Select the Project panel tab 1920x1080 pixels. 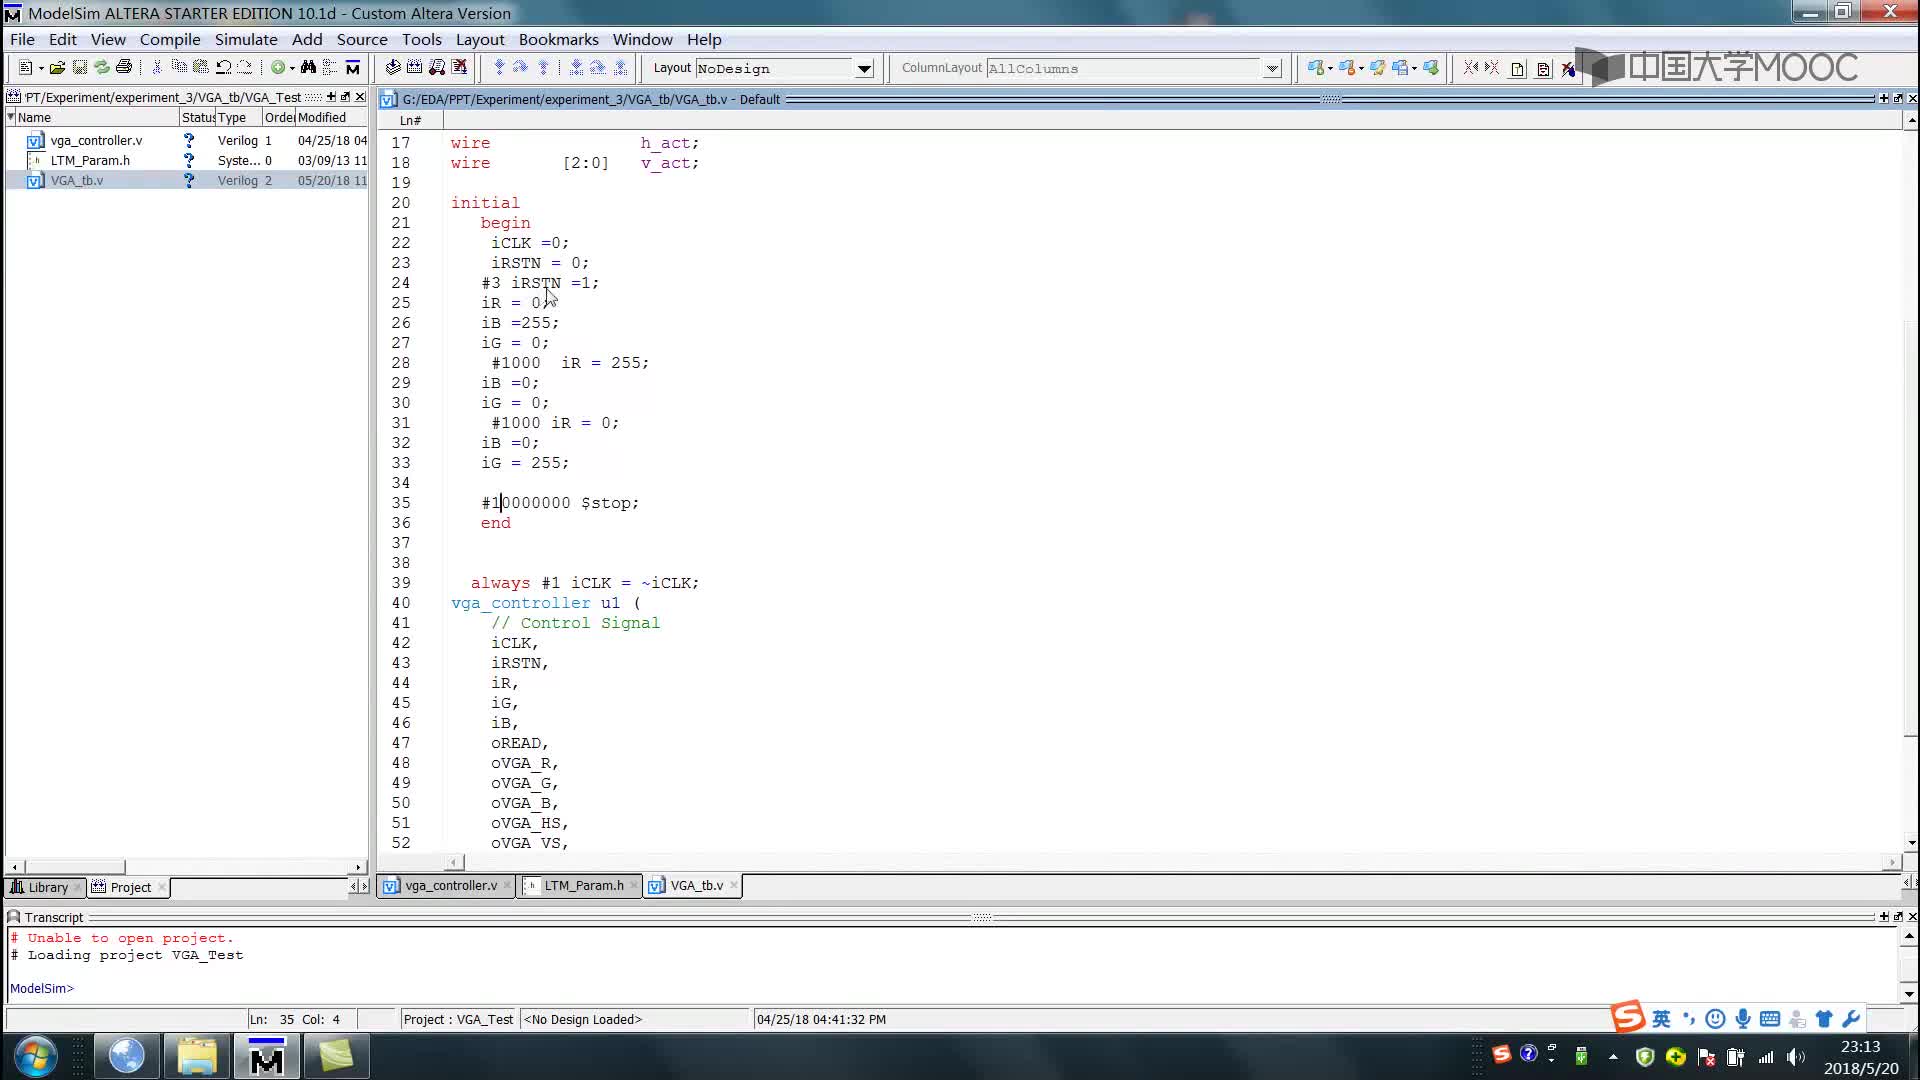(131, 887)
